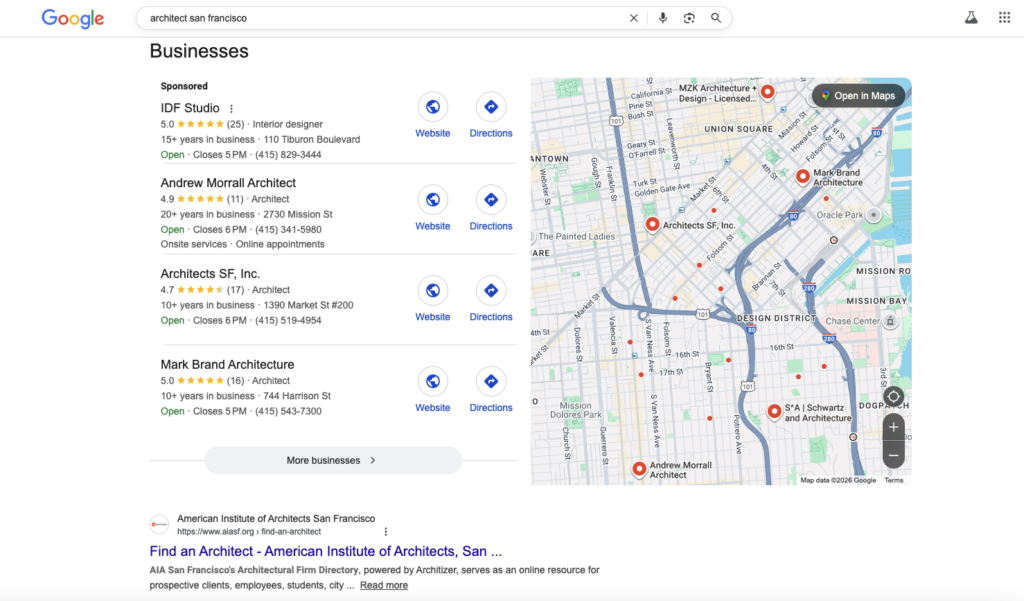Click the magnifying glass search icon
The height and width of the screenshot is (601, 1024).
coord(716,18)
